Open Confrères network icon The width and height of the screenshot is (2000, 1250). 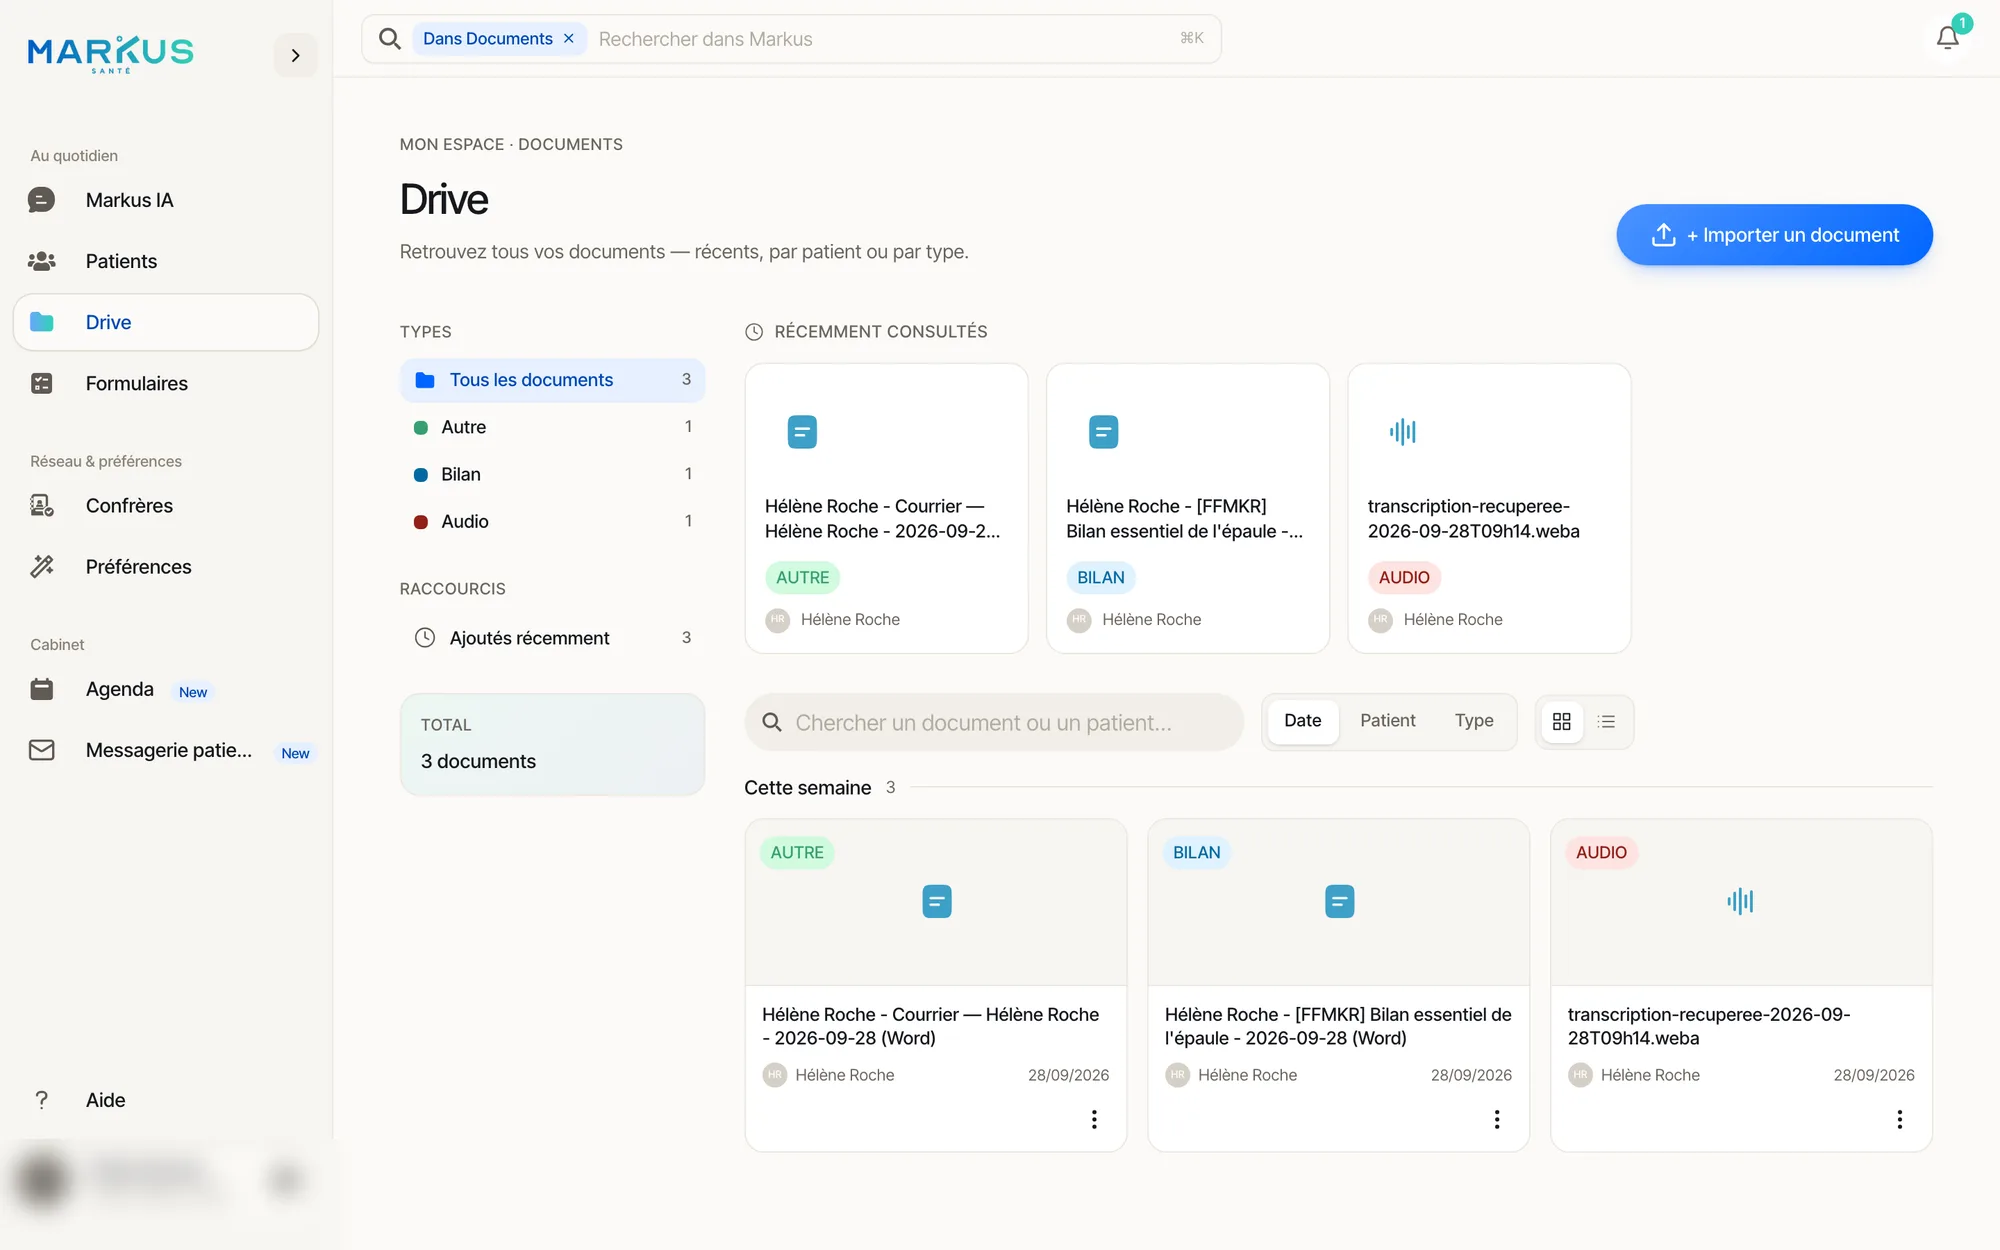coord(41,505)
